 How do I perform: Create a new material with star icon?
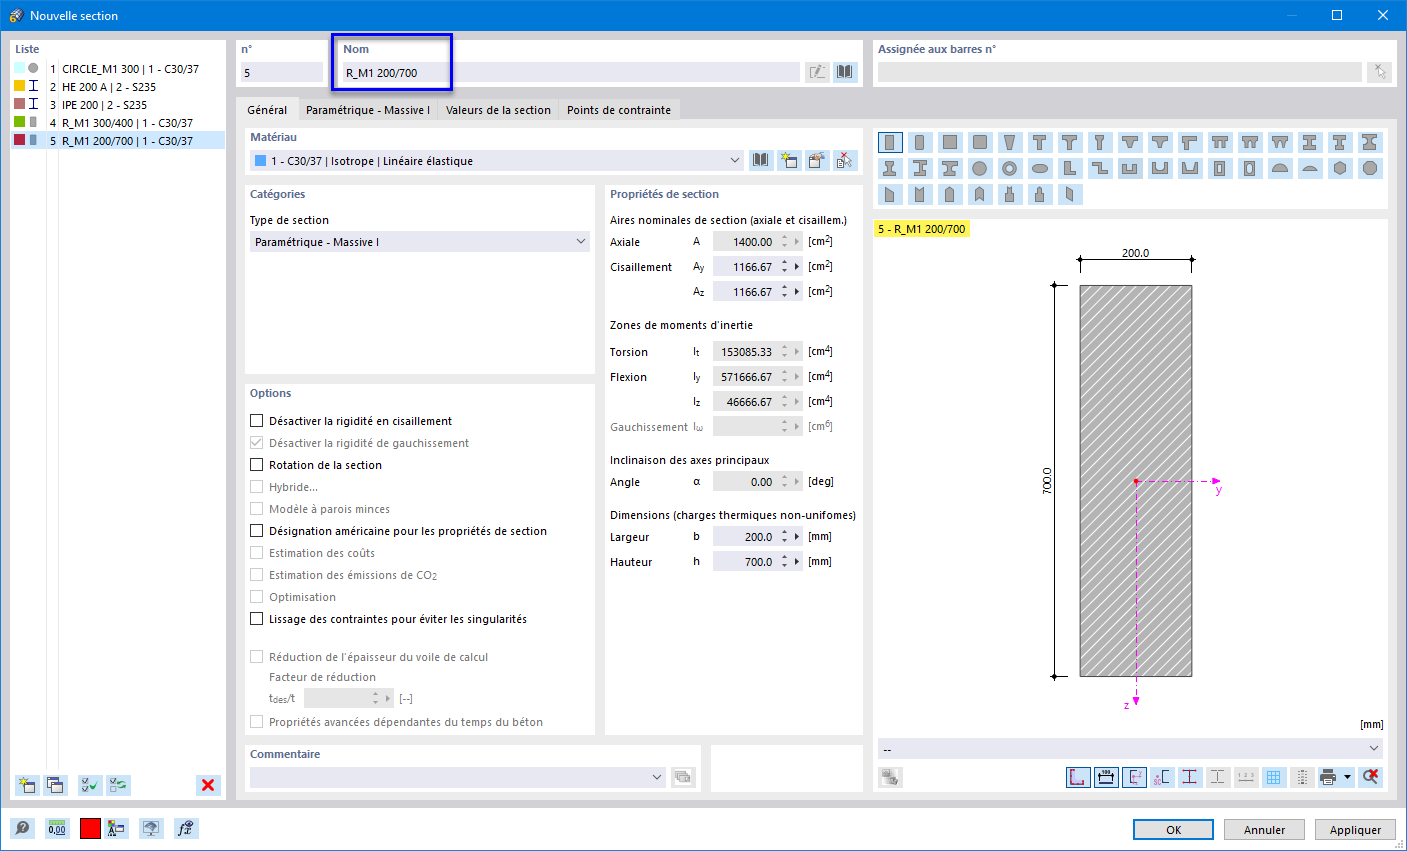point(790,160)
